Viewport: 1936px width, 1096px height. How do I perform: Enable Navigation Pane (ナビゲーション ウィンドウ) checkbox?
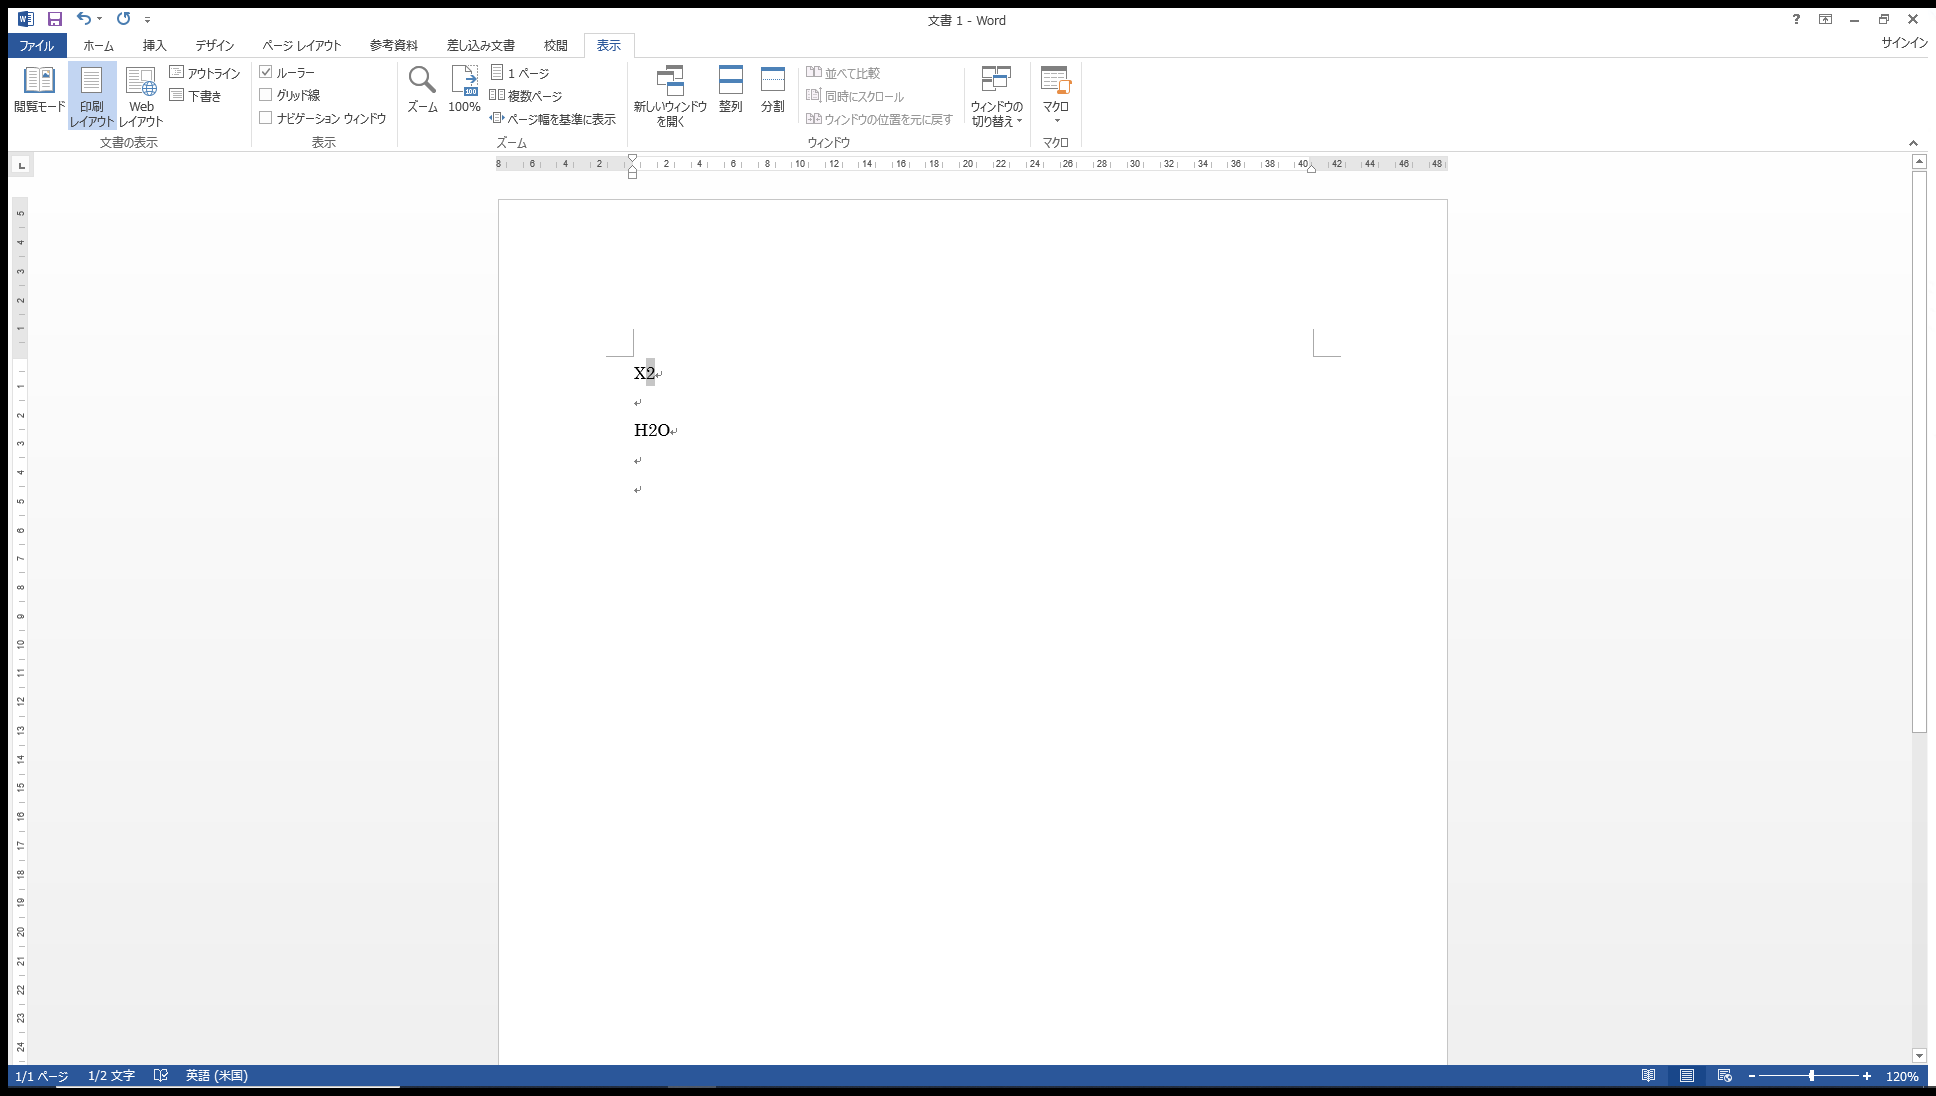266,118
